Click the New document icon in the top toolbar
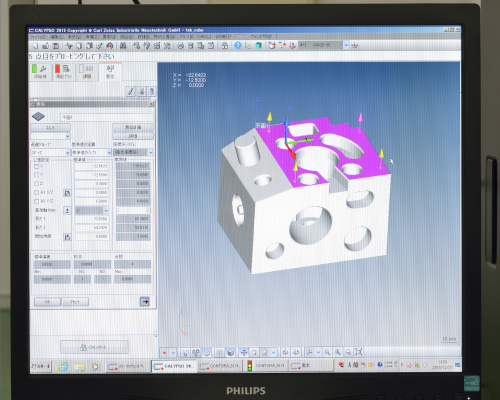The image size is (500, 400). [36, 46]
